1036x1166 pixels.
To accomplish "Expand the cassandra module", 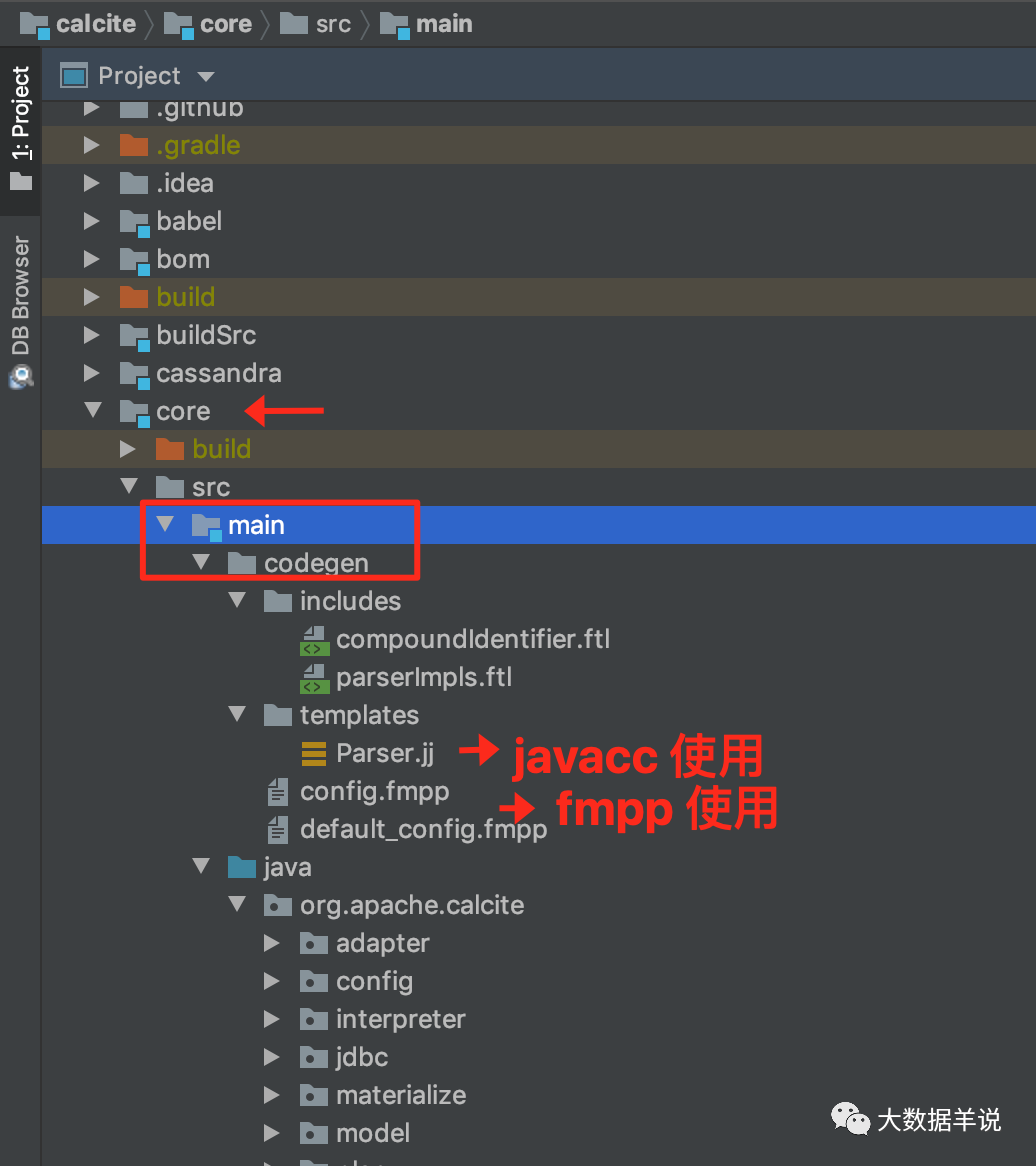I will tap(91, 373).
